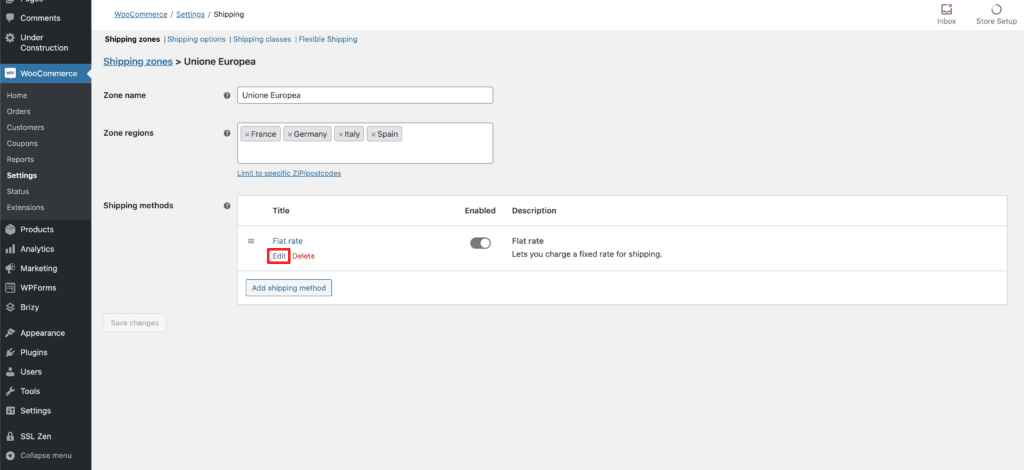The width and height of the screenshot is (1024, 470).
Task: Delete the Flat rate shipping method
Action: pyautogui.click(x=303, y=256)
